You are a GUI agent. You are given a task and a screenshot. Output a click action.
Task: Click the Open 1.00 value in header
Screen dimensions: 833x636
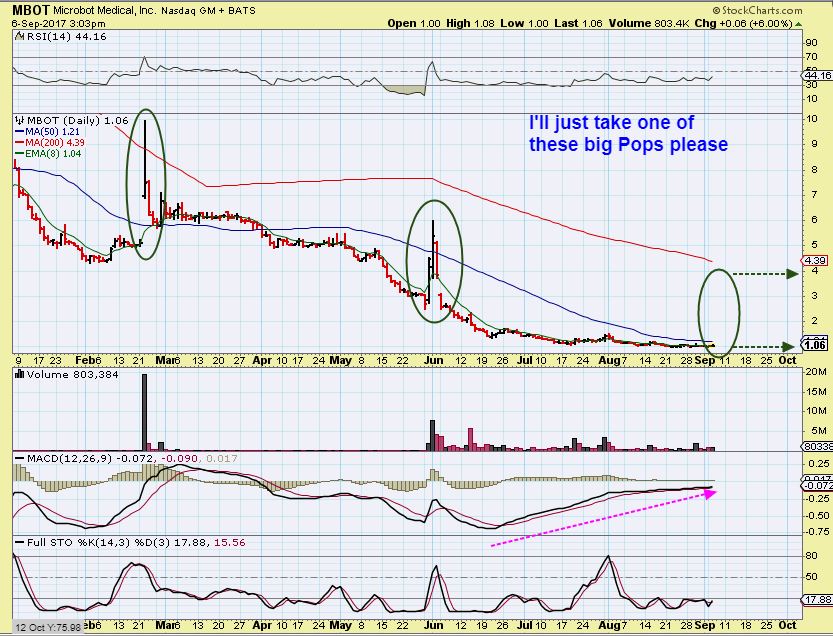414,23
